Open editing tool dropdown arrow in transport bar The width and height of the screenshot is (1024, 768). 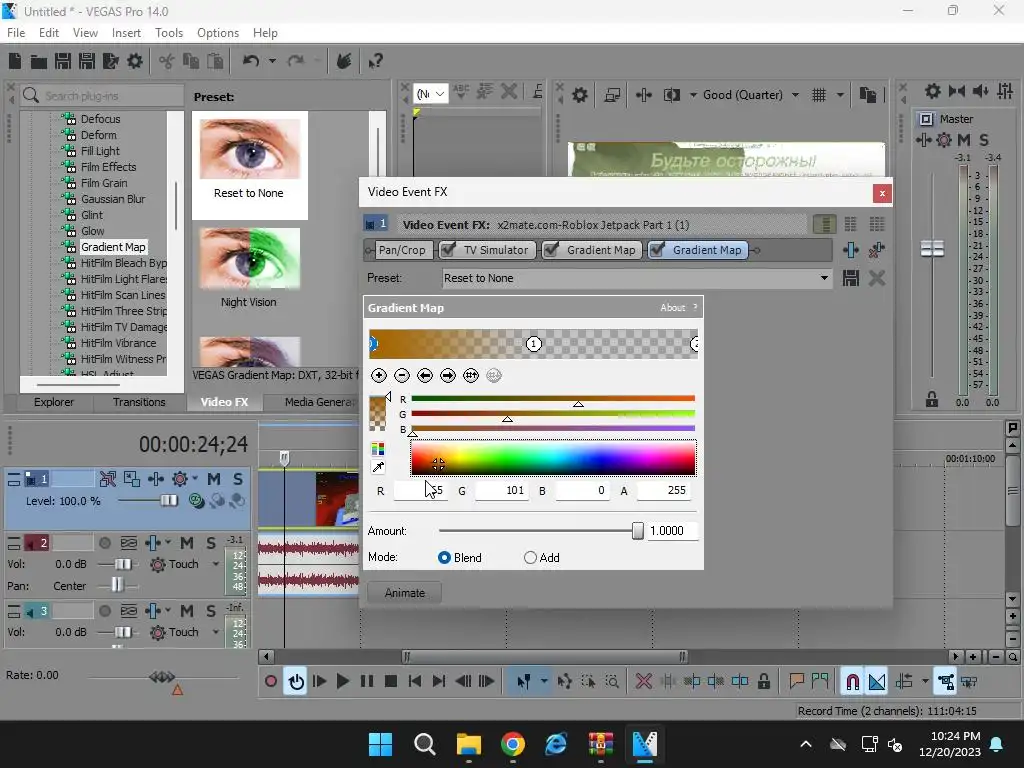click(x=544, y=682)
